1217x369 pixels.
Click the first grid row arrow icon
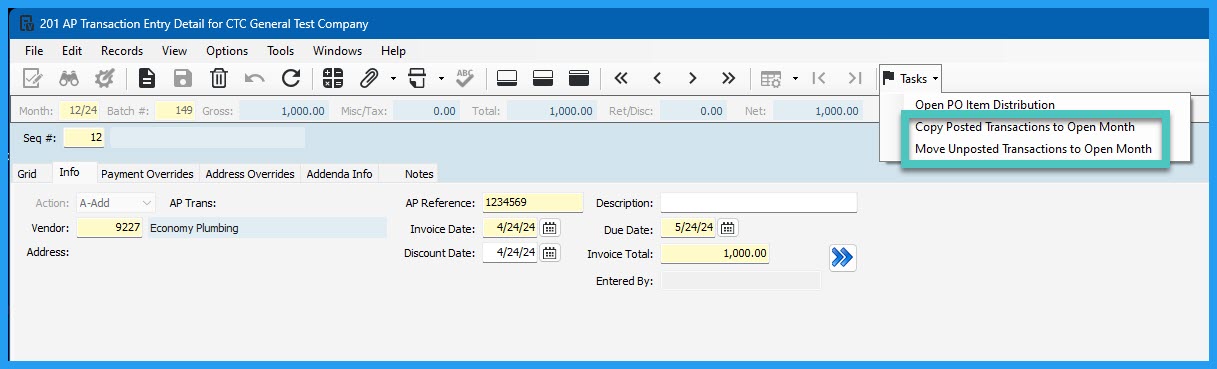[x=818, y=78]
